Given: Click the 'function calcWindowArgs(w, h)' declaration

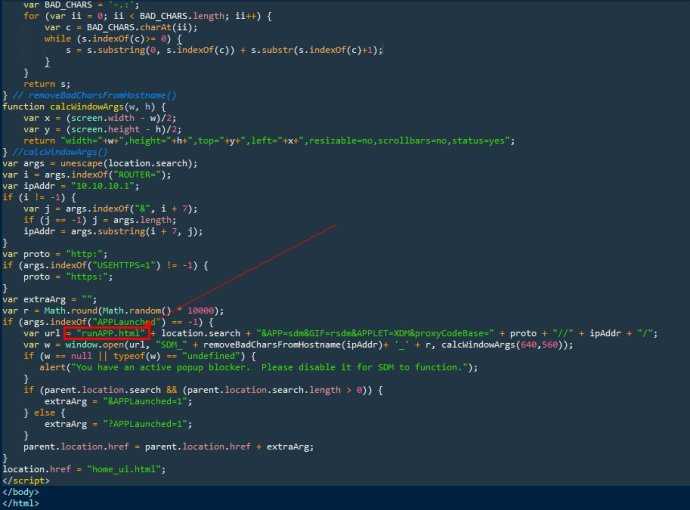Looking at the screenshot, I should [84, 107].
